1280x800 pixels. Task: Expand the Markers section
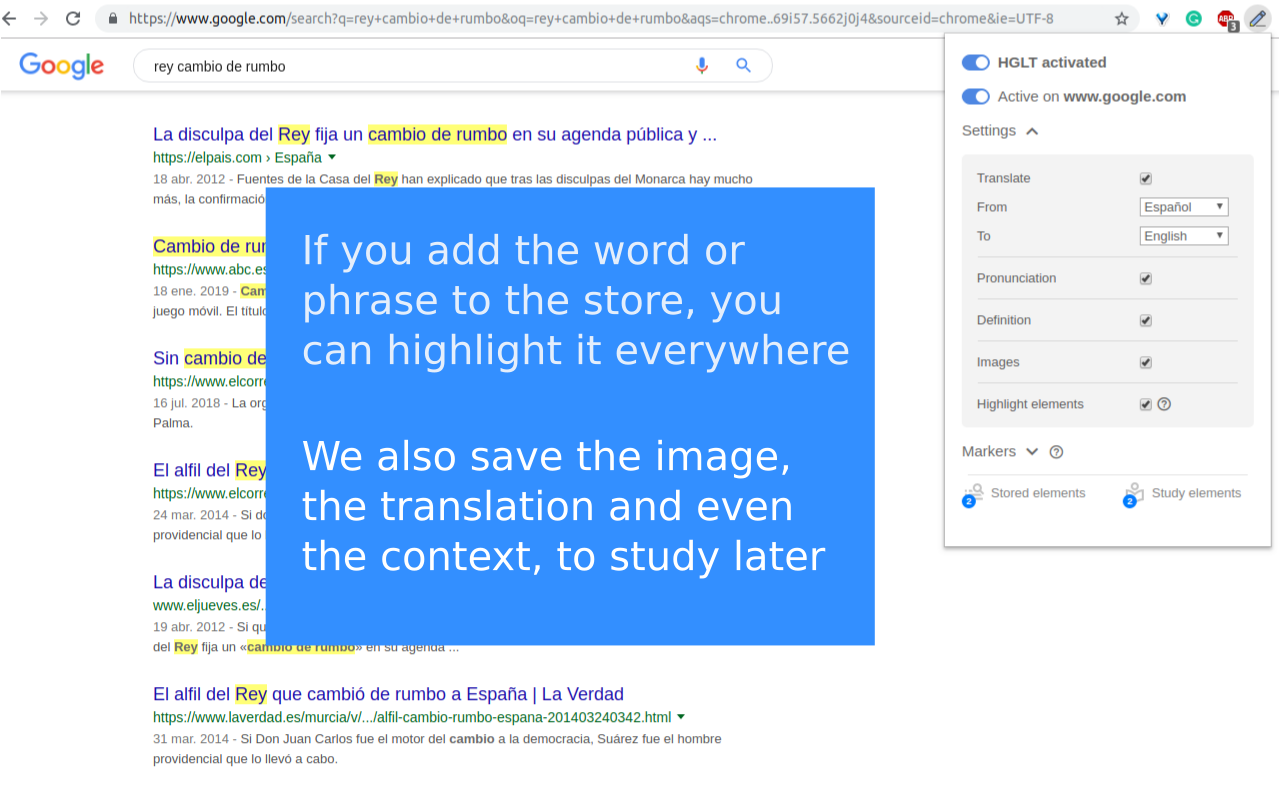pos(1000,452)
